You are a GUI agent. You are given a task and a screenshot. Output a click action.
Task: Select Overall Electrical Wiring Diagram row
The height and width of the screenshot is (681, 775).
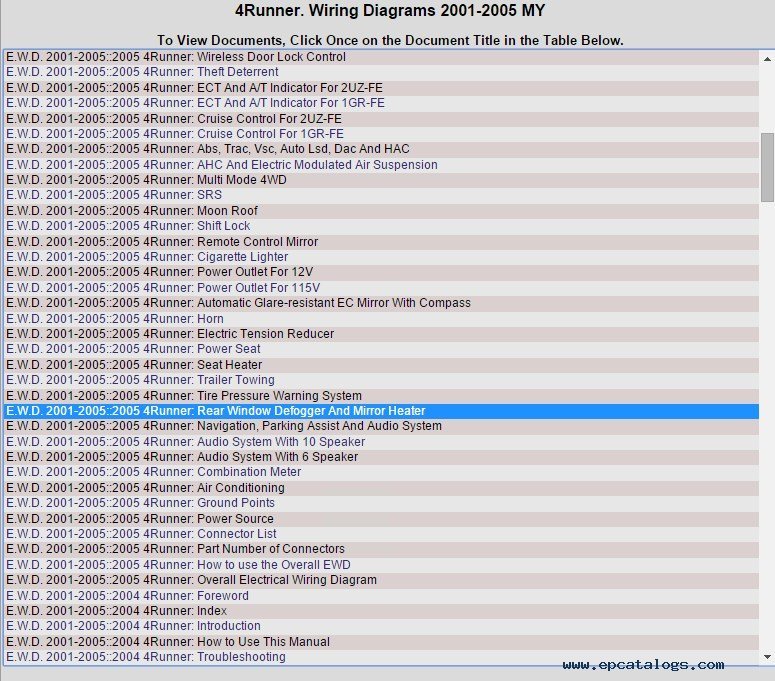381,580
